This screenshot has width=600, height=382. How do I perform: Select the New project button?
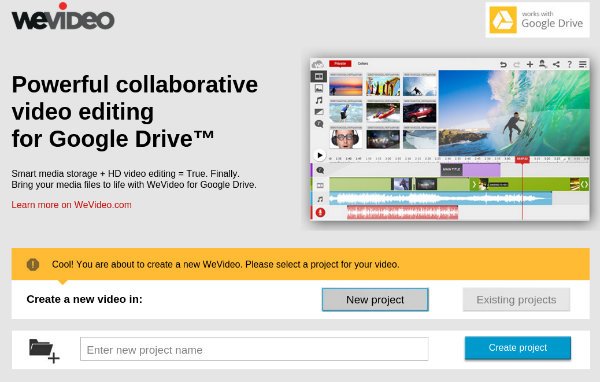[375, 300]
